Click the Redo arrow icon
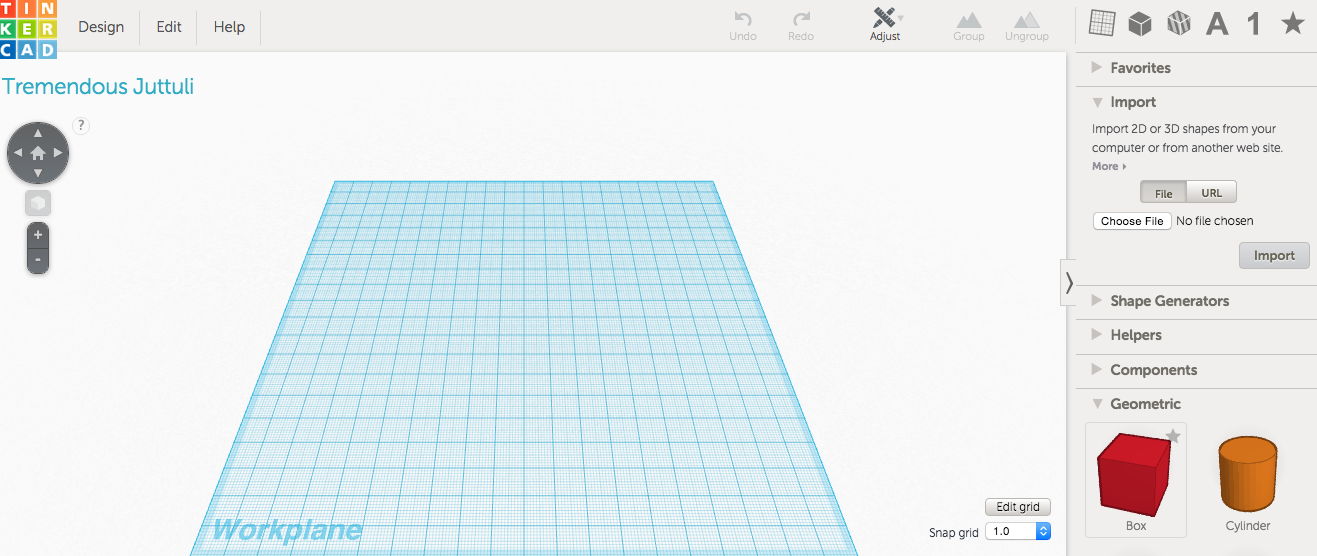Viewport: 1317px width, 556px height. pos(801,19)
